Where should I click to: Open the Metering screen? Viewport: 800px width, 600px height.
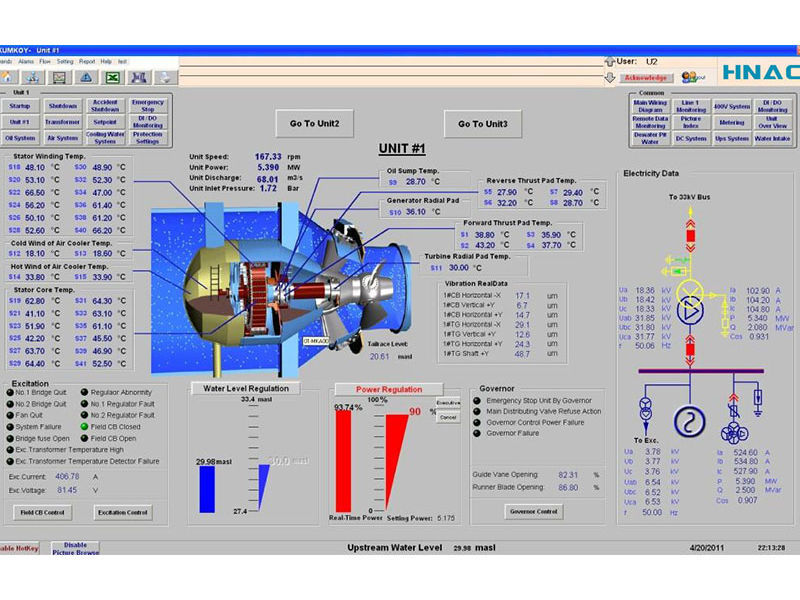731,122
